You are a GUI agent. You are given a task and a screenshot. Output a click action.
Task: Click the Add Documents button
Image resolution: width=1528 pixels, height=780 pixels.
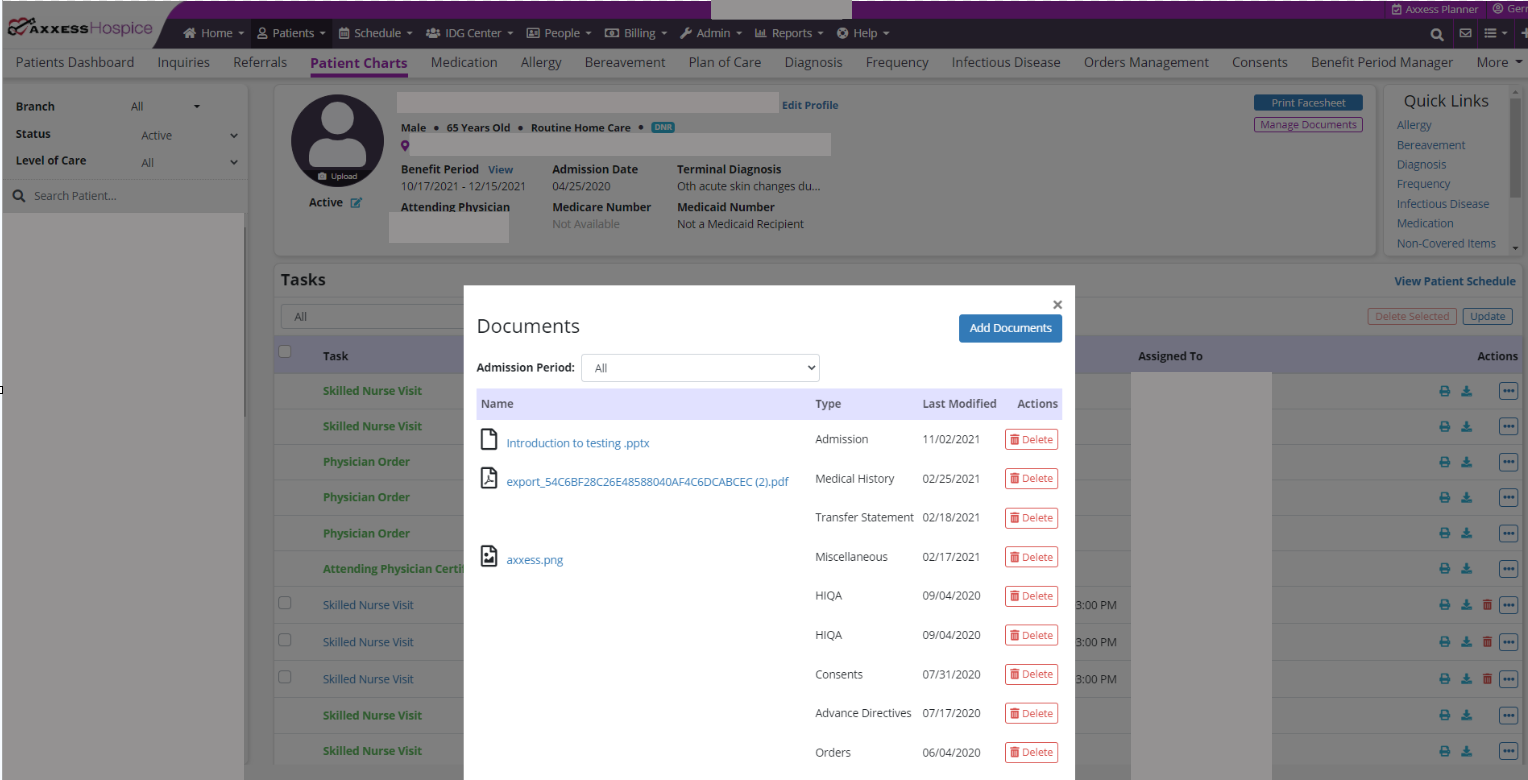[1010, 328]
